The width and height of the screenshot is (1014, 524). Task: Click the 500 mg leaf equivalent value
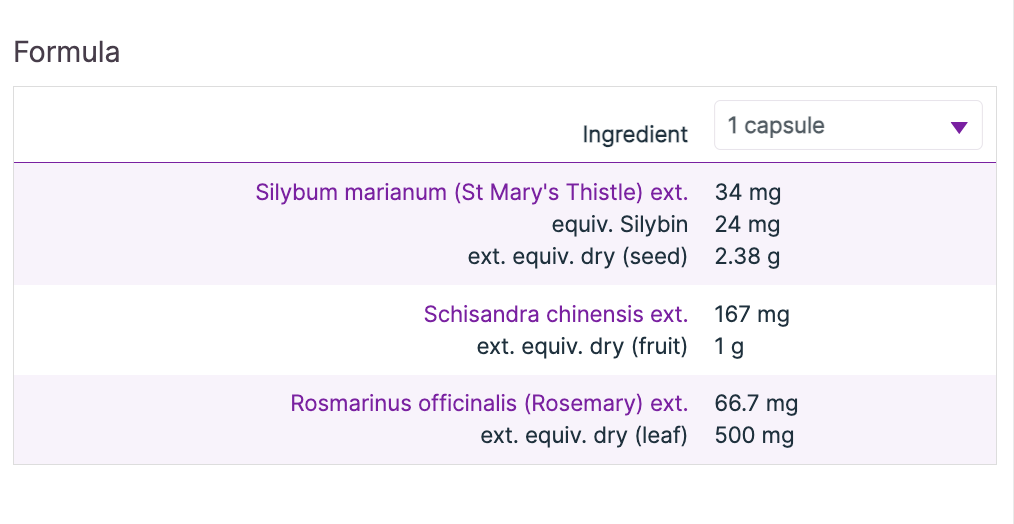click(x=753, y=436)
